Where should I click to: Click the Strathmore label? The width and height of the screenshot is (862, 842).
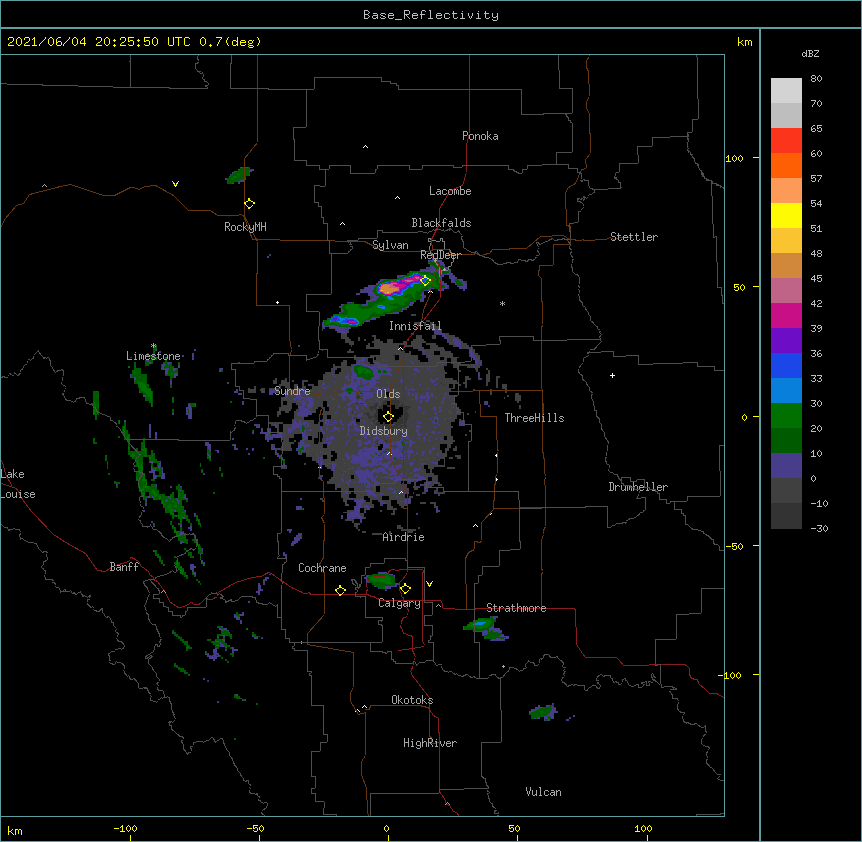[x=516, y=608]
